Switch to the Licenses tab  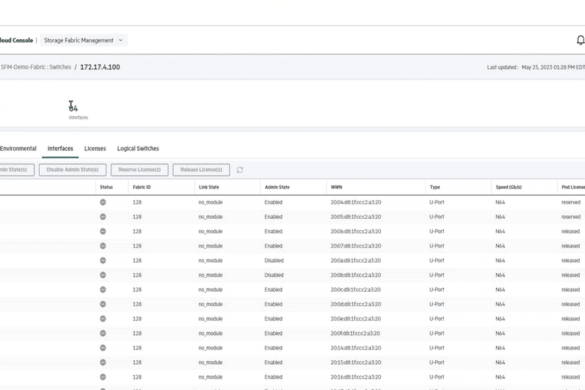tap(95, 149)
